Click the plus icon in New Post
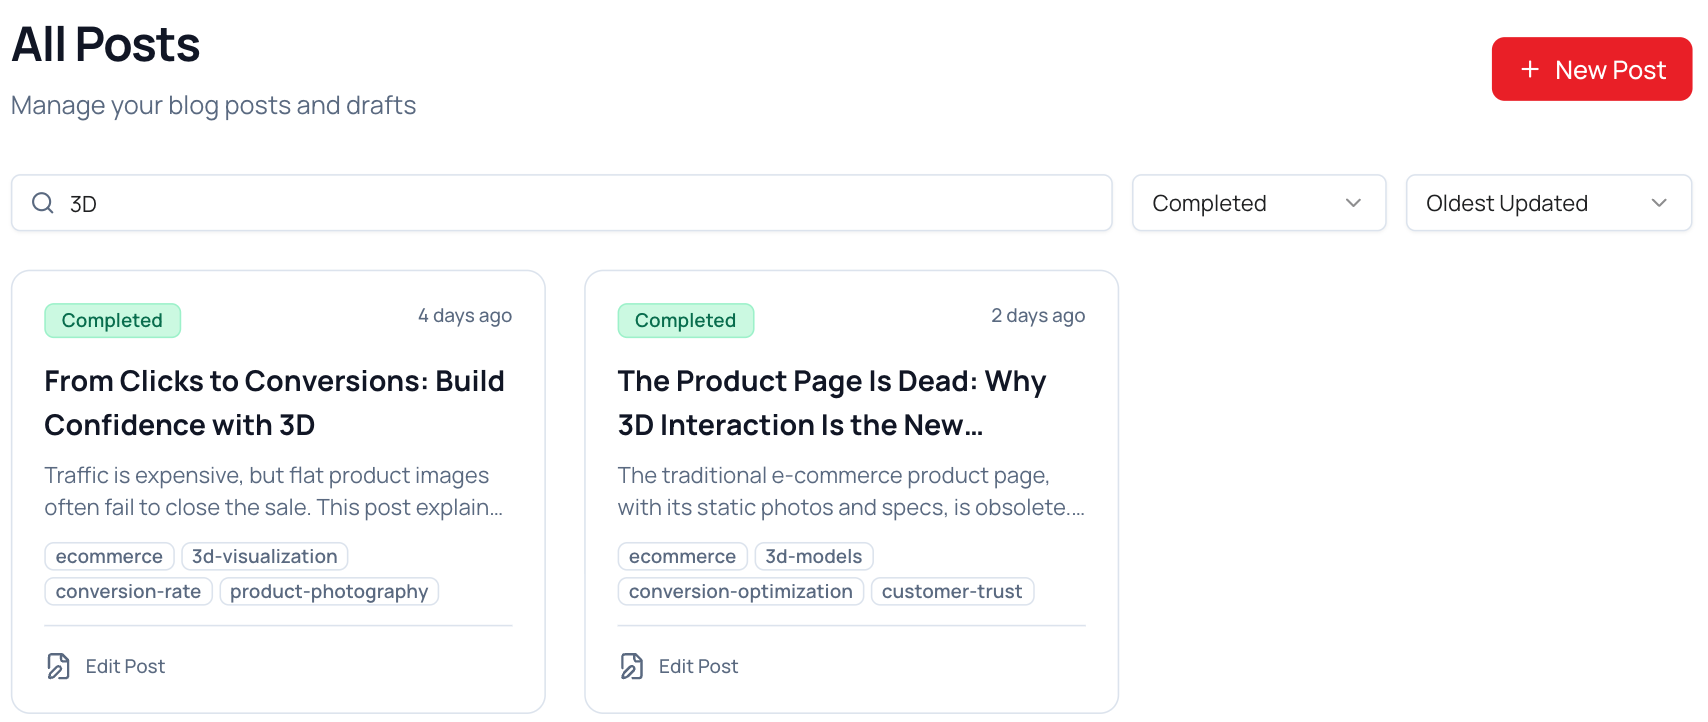1708x722 pixels. tap(1529, 70)
